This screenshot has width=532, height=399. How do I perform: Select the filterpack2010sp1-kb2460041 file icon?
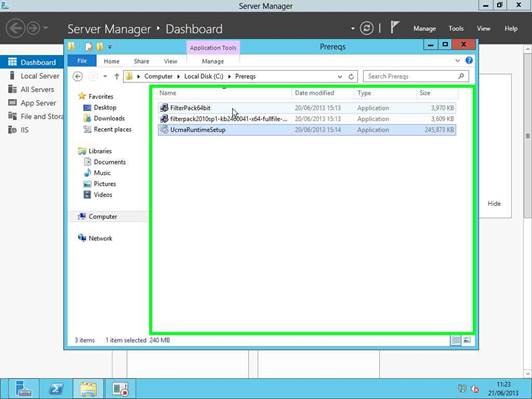164,119
